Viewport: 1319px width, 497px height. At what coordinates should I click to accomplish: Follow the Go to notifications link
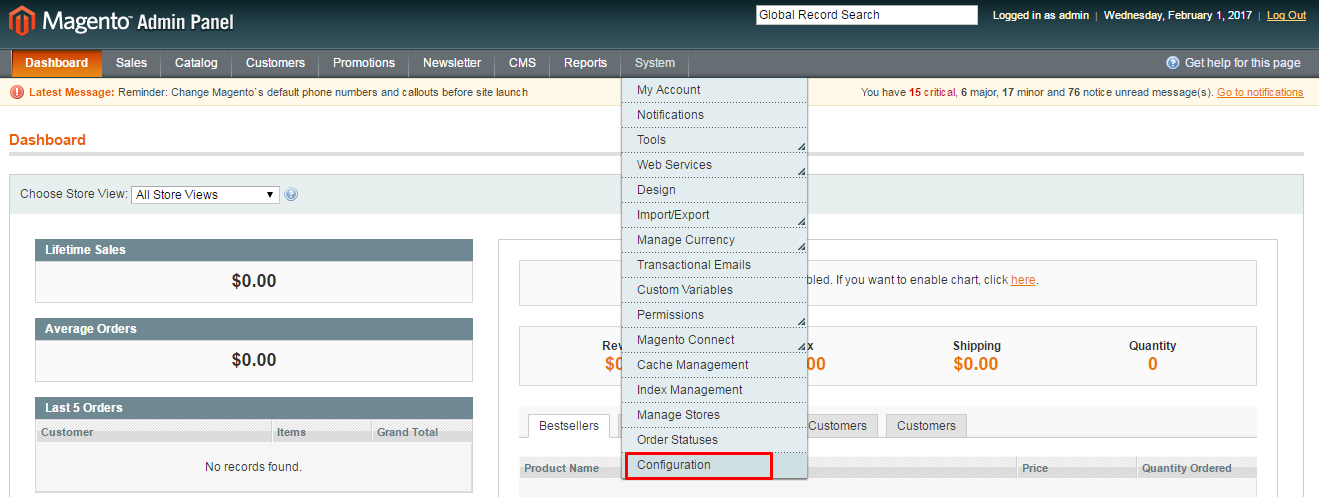[1260, 92]
